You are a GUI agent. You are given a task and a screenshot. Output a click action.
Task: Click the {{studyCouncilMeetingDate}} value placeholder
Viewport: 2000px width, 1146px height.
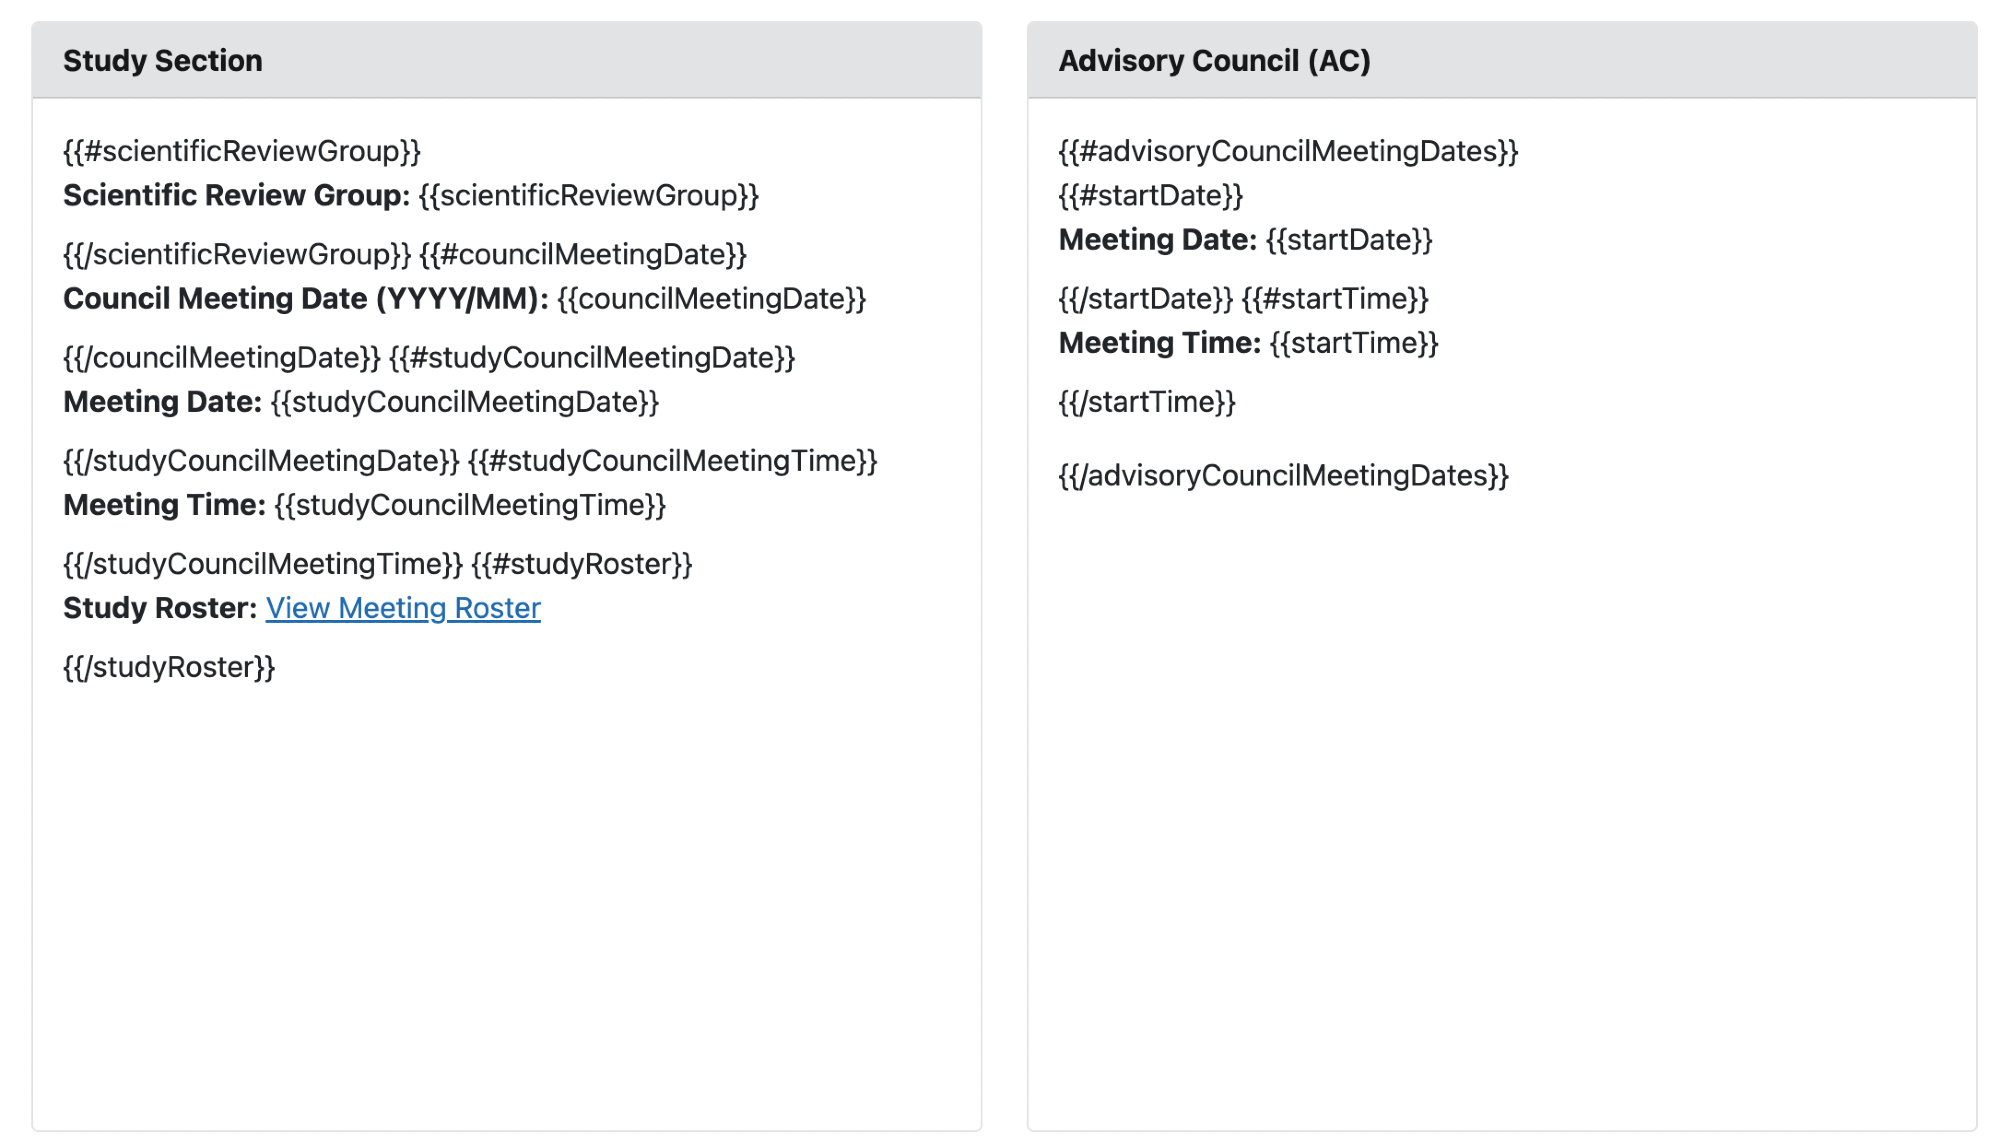coord(465,402)
